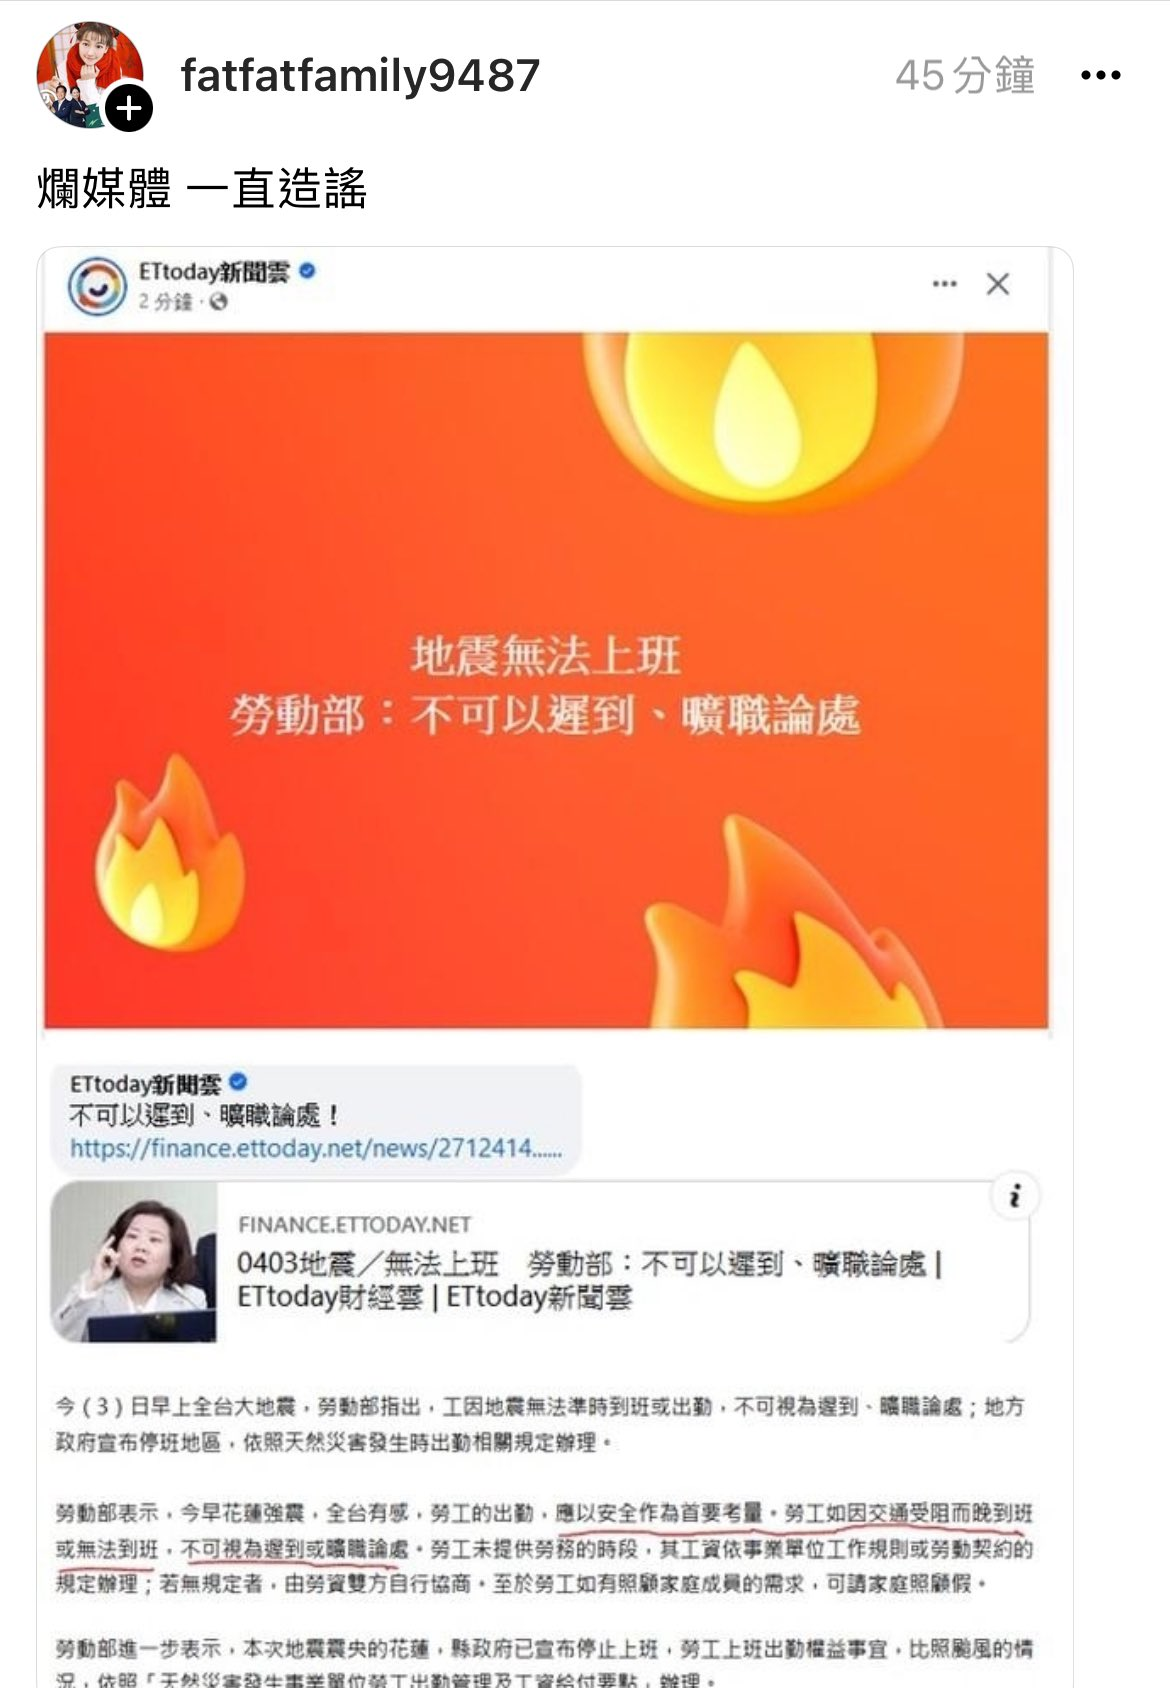The height and width of the screenshot is (1688, 1170).
Task: Click ETtoday新聞雲 page logo icon
Action: tap(97, 286)
